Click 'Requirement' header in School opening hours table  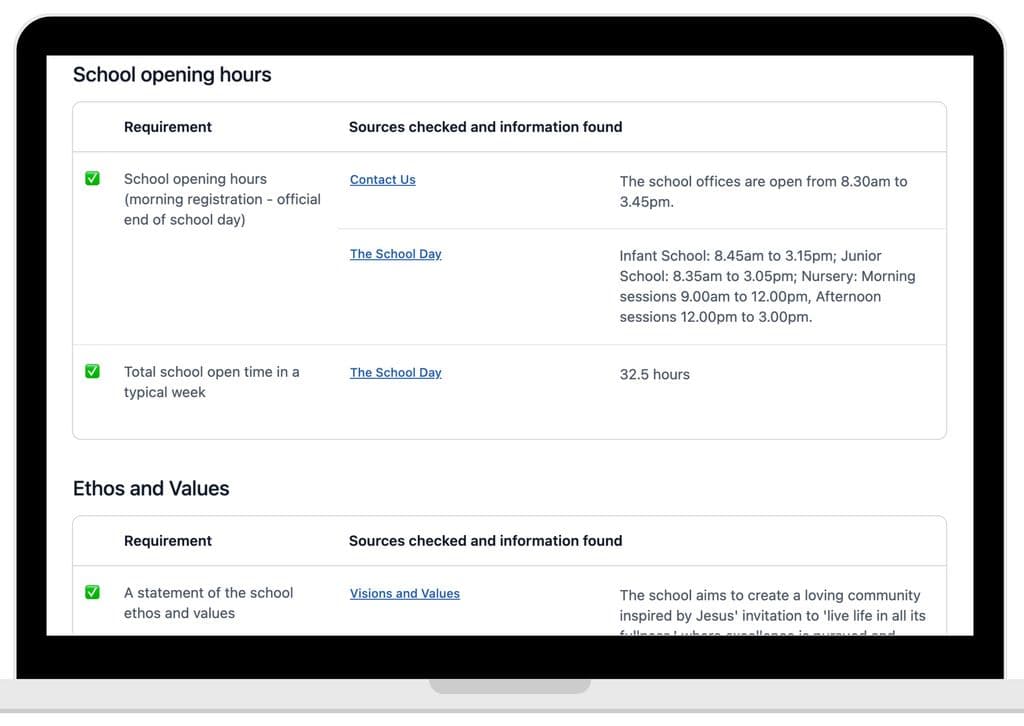tap(168, 127)
